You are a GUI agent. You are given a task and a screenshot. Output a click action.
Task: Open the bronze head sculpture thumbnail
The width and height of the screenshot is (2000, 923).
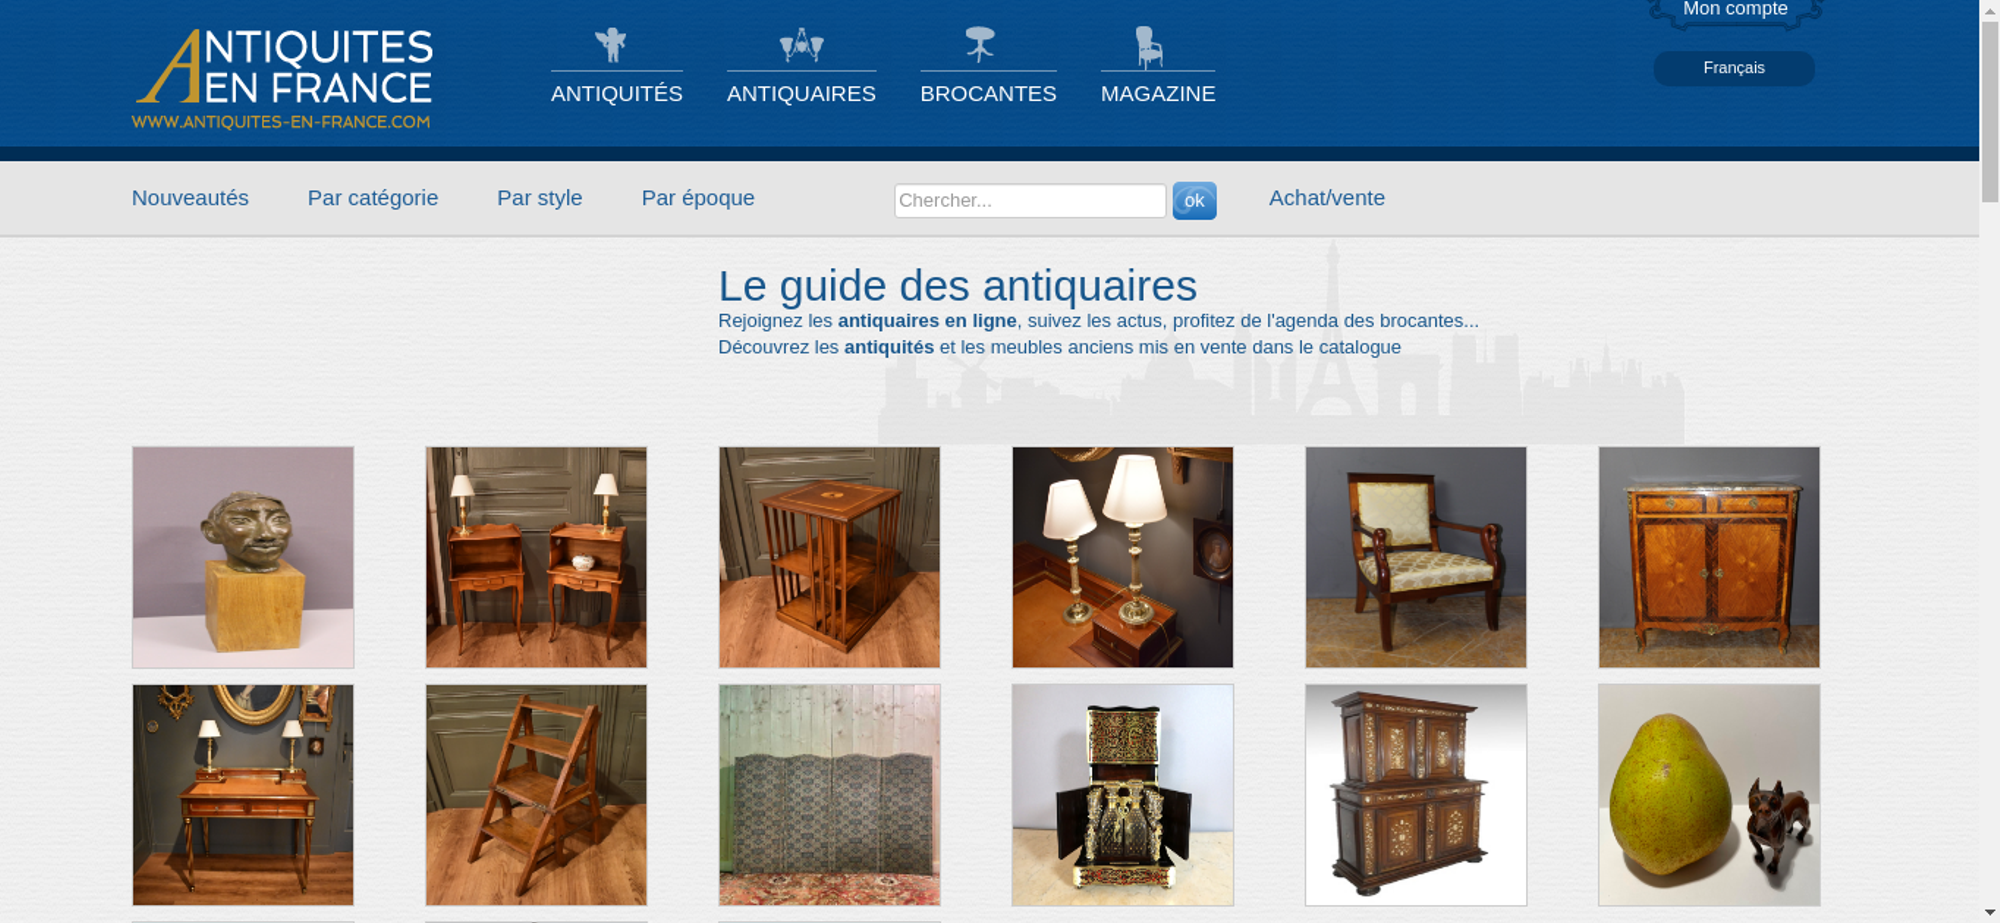tap(243, 557)
